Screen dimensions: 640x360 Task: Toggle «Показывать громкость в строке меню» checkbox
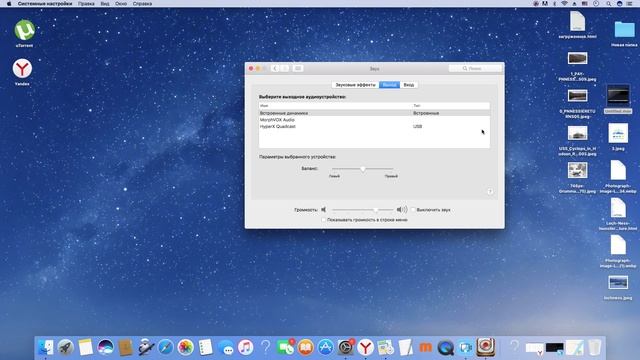pos(324,220)
